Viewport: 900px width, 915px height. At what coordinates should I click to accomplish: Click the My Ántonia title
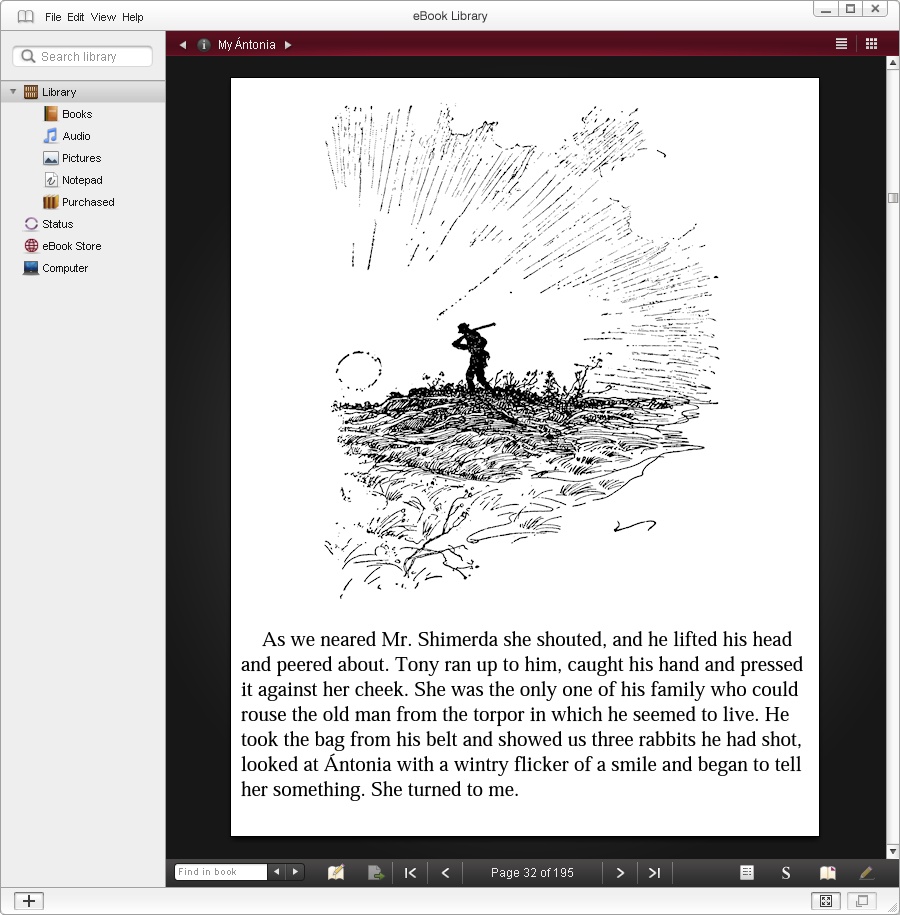[x=246, y=45]
